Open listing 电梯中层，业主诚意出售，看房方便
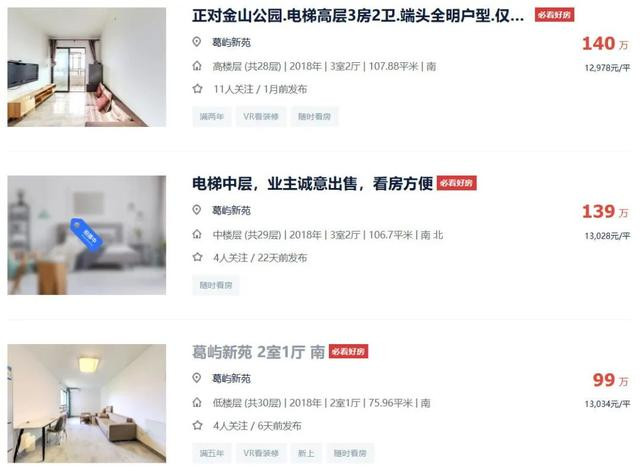640x471 pixels. tap(312, 184)
